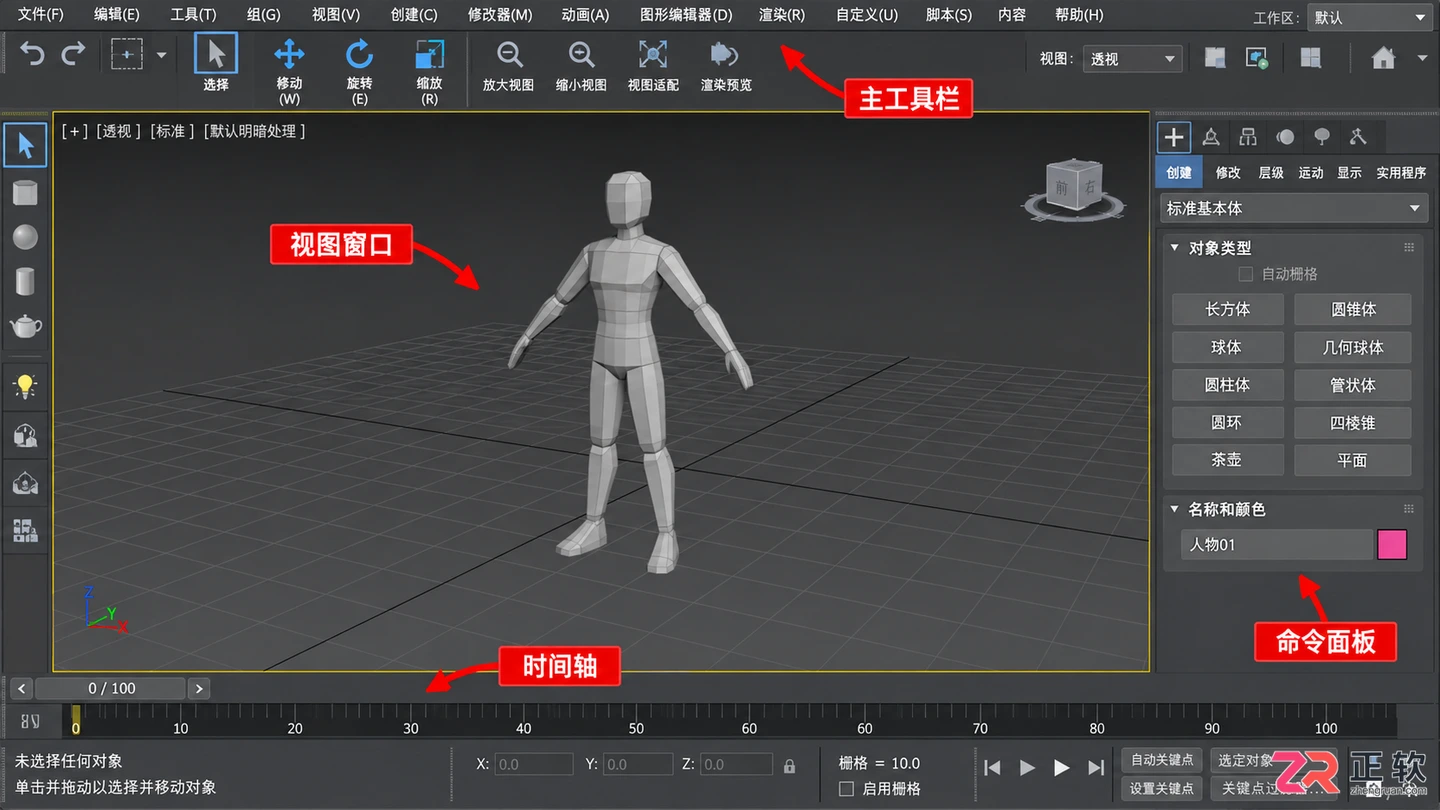Image resolution: width=1440 pixels, height=810 pixels.
Task: Click frame 50 on the timeline
Action: [x=636, y=728]
